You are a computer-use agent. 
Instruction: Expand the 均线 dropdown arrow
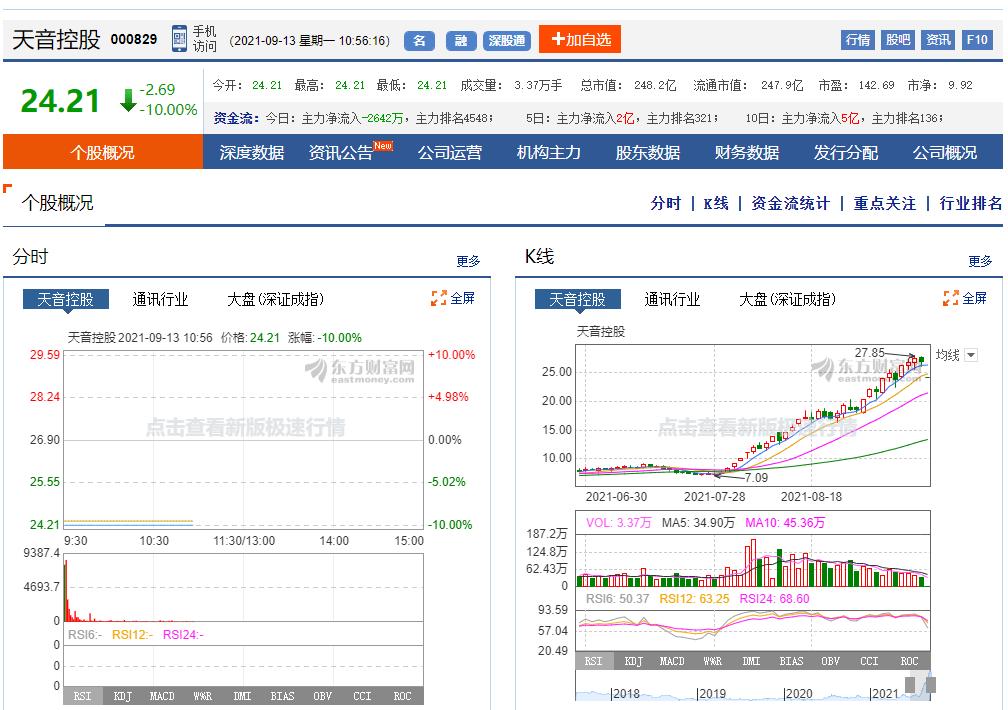coord(971,355)
